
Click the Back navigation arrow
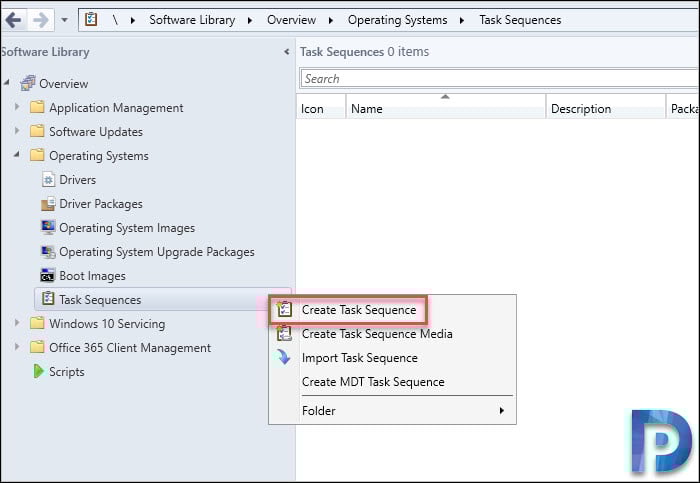(13, 20)
